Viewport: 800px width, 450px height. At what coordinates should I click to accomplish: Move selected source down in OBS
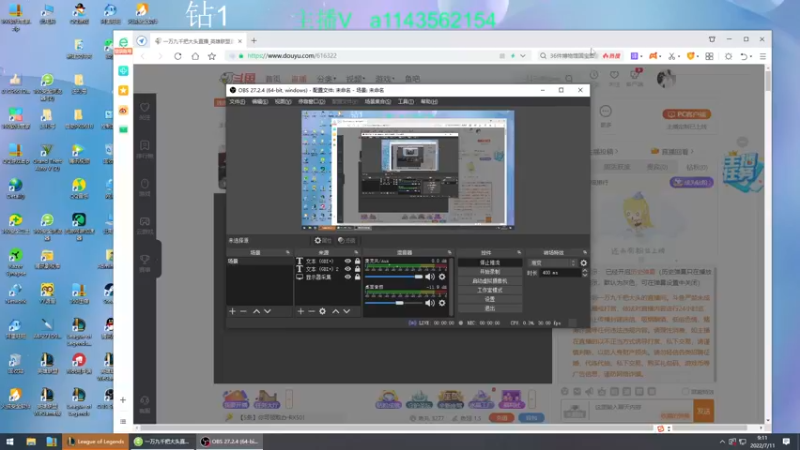(x=346, y=311)
